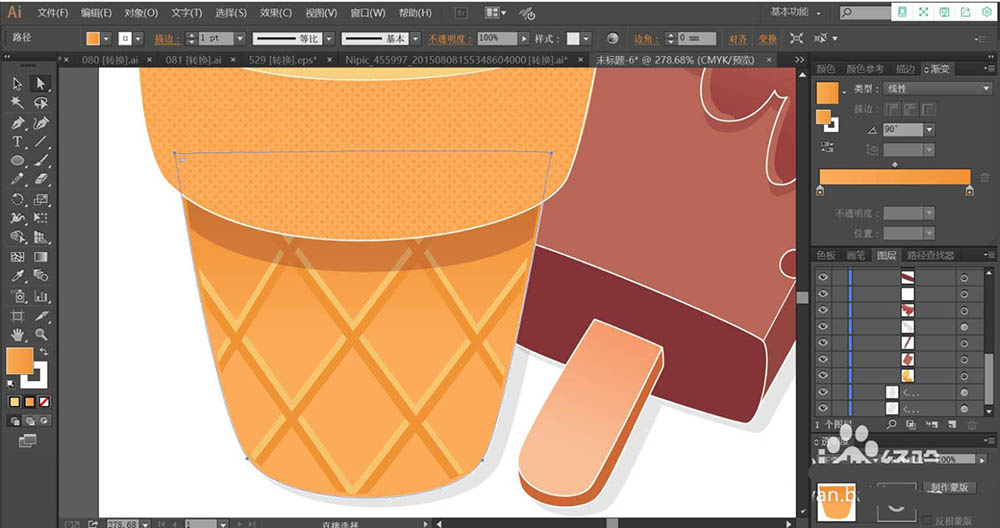Switch to the 路径查找器 panel tab
This screenshot has width=1000, height=528.
coord(930,255)
